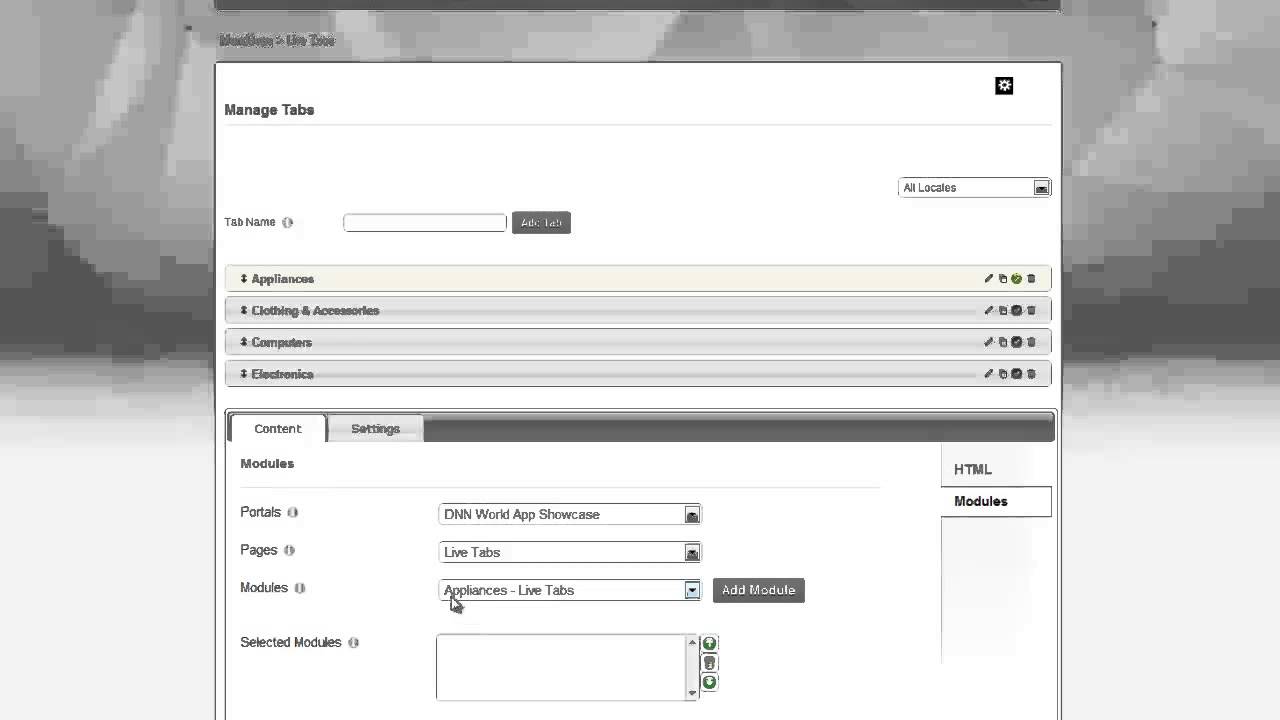
Task: Click the Selected Modules scroll down arrow
Action: (x=692, y=693)
